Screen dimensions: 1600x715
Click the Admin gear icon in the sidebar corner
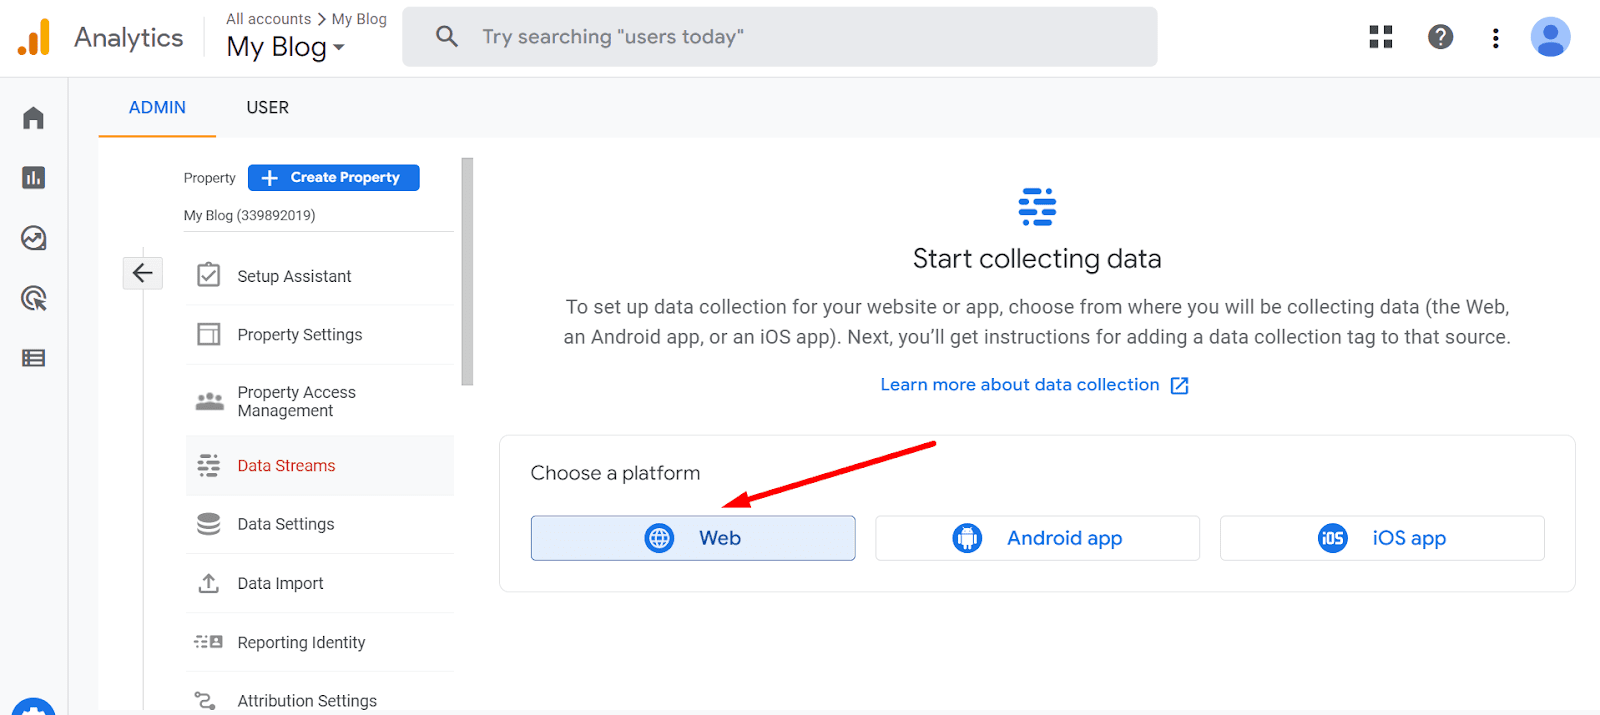click(x=34, y=706)
